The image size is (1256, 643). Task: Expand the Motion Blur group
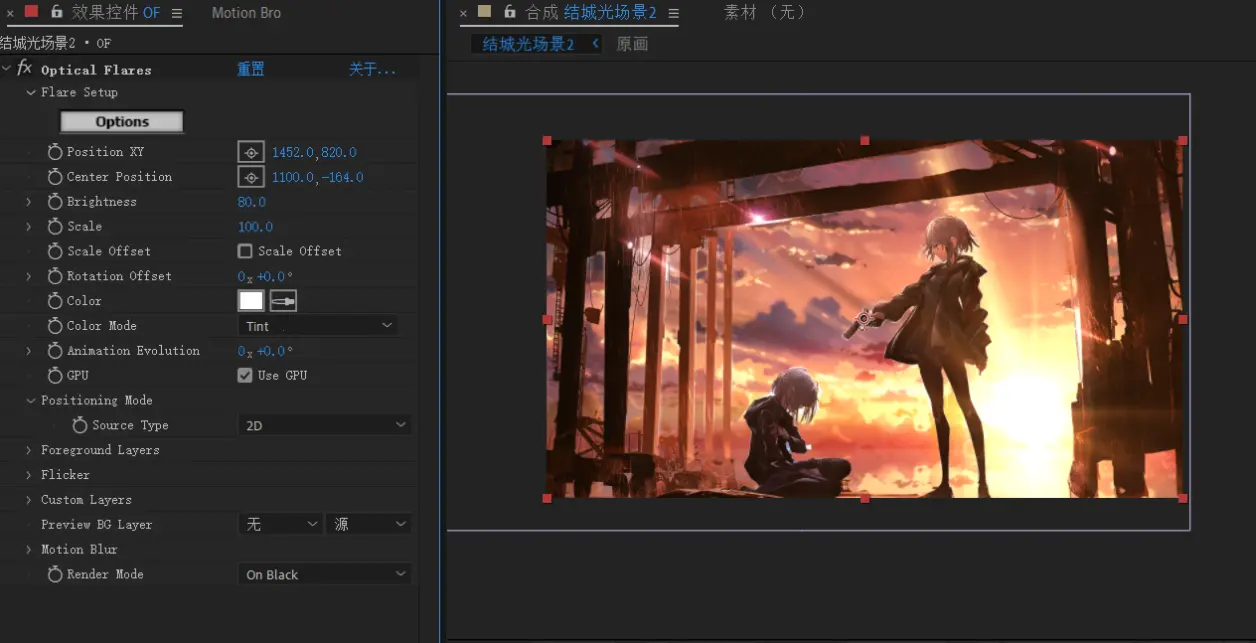(x=30, y=550)
